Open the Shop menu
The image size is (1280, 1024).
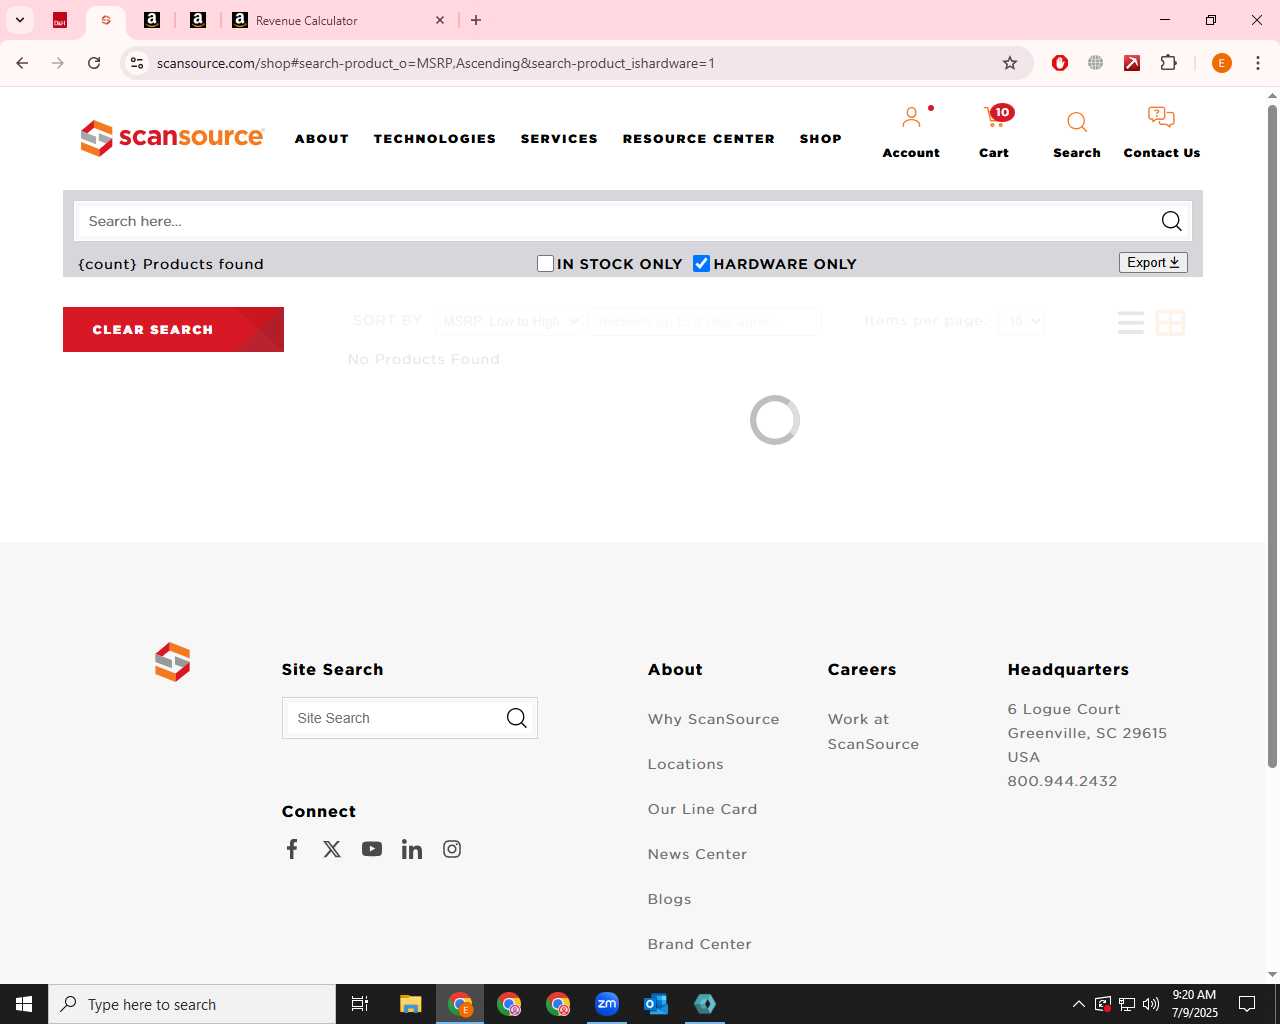[x=821, y=139]
